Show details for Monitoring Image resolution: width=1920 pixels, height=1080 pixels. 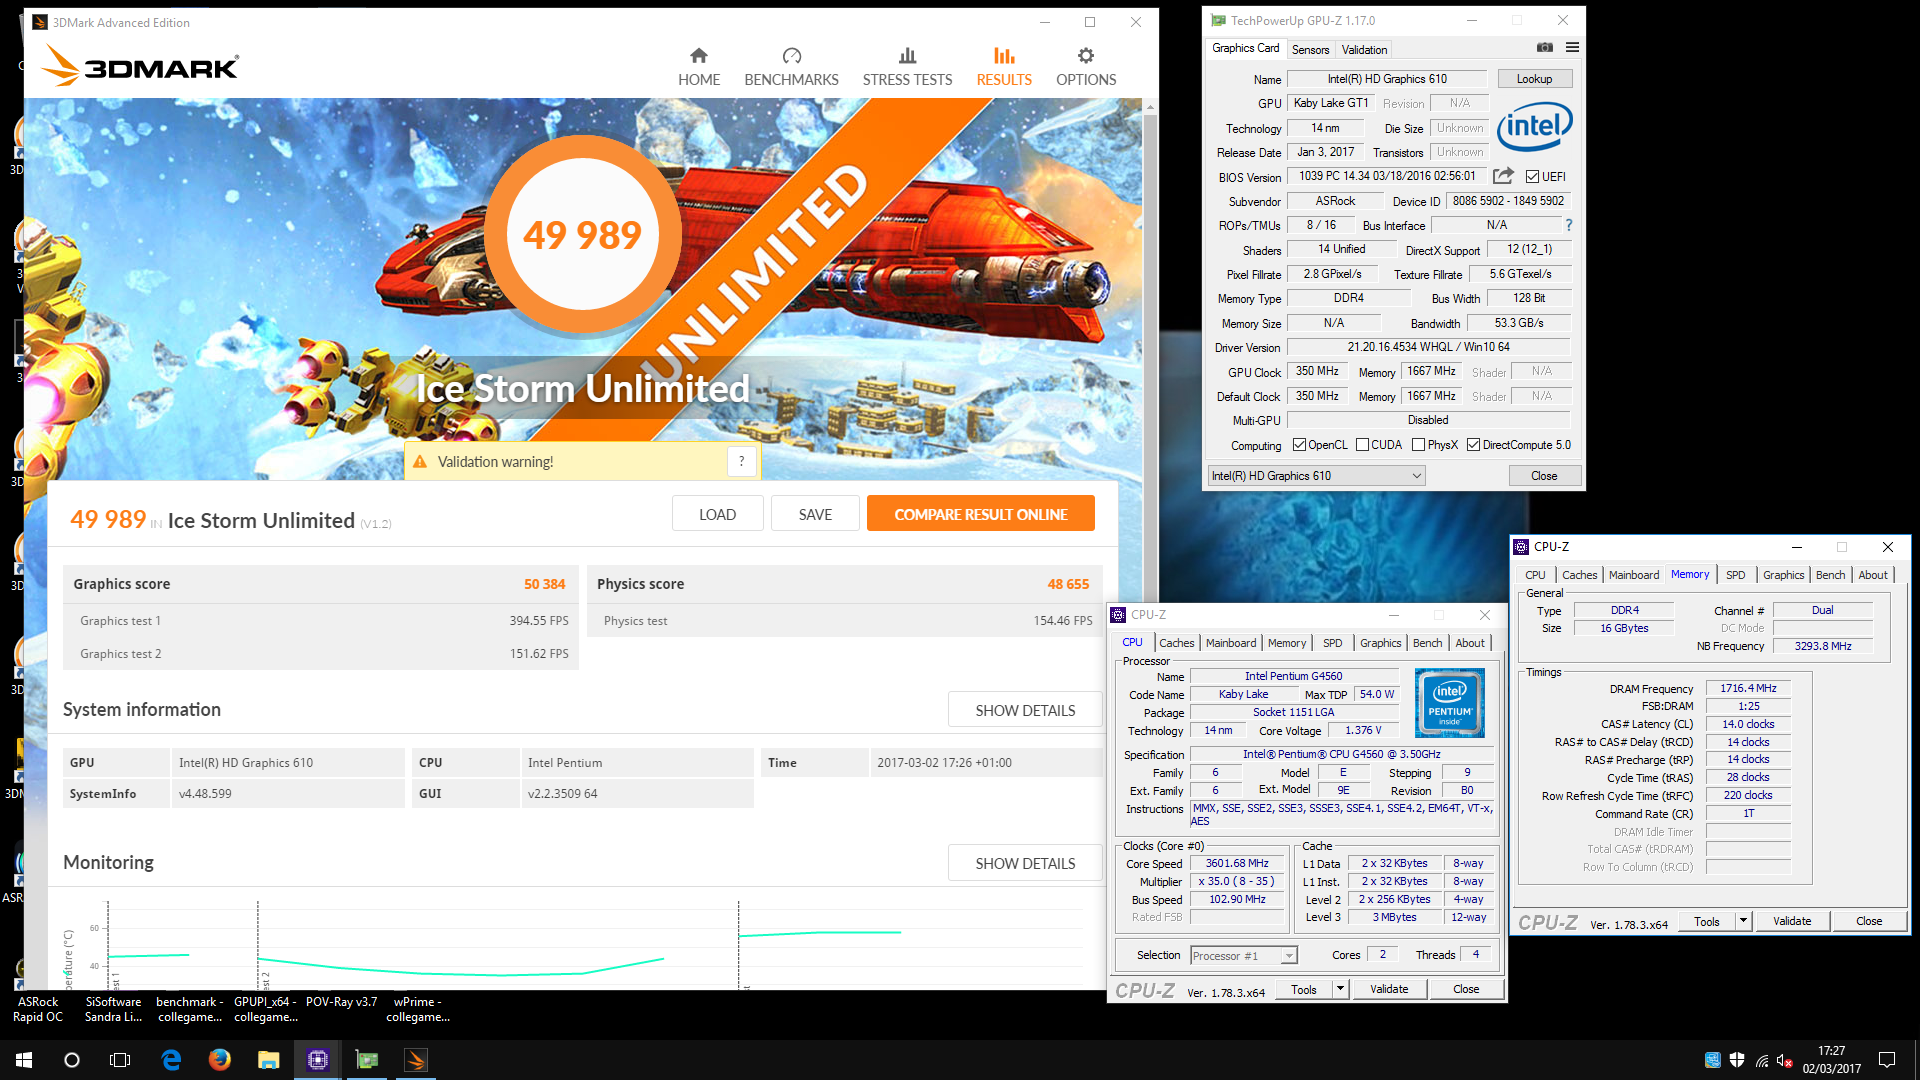coord(1025,863)
